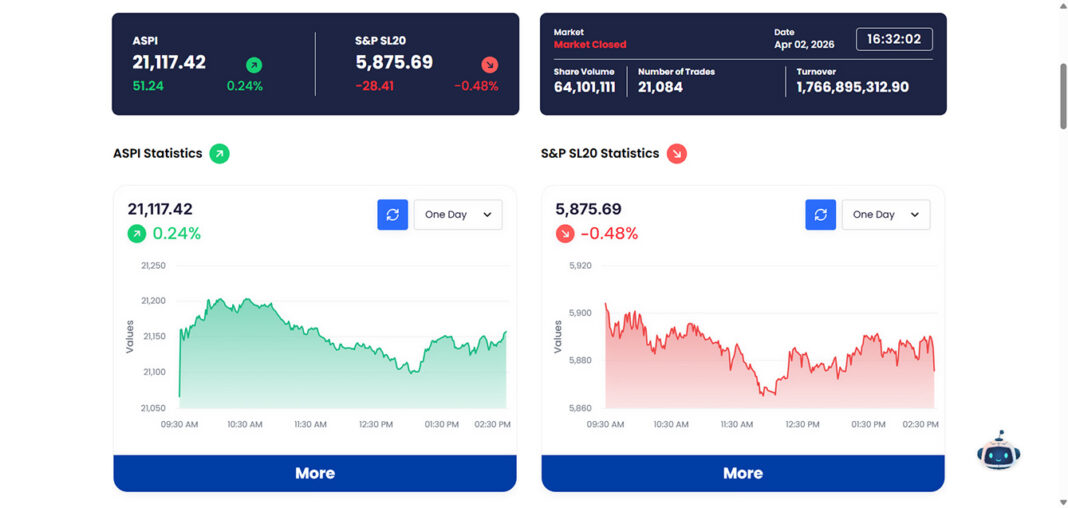The image size is (1068, 508).
Task: Click the ASPI green area chart
Action: pos(340,370)
